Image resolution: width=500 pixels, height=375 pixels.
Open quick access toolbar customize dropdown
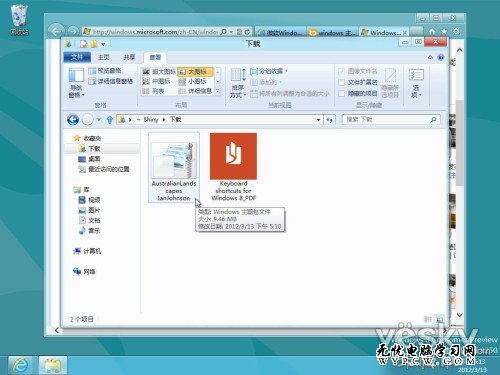pos(103,44)
